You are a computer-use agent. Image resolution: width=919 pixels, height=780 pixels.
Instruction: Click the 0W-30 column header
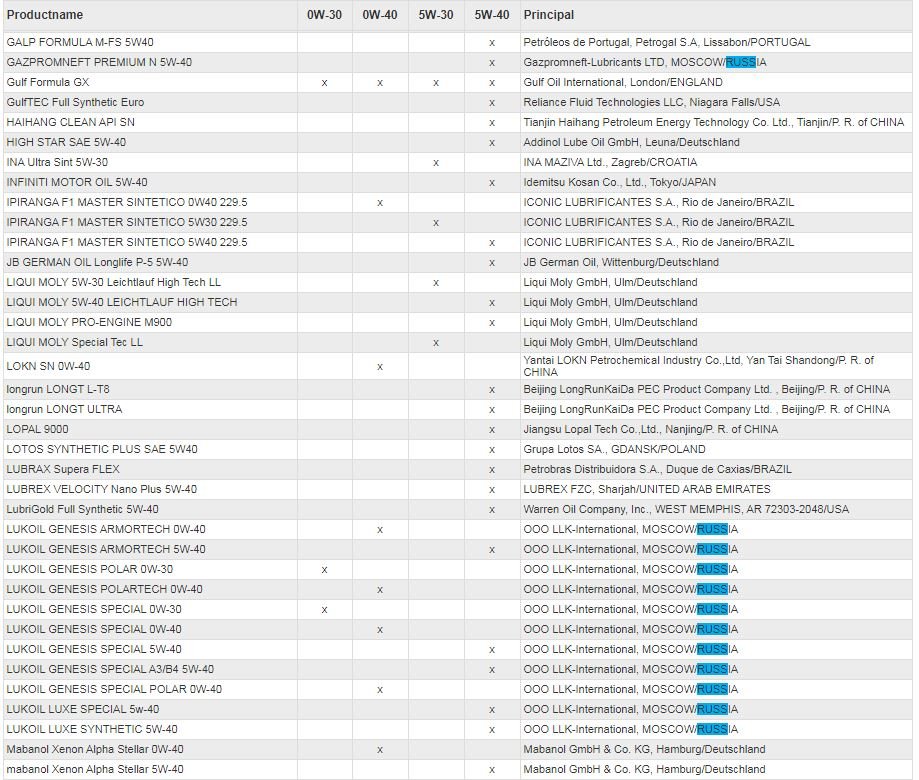(x=324, y=15)
